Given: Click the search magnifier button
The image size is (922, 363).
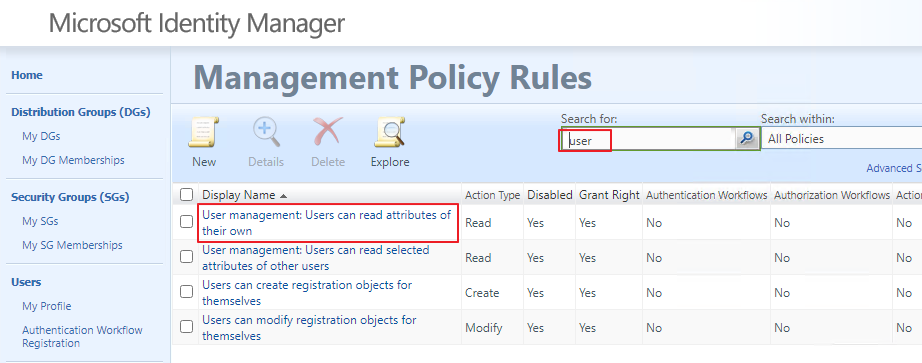Looking at the screenshot, I should pos(746,139).
